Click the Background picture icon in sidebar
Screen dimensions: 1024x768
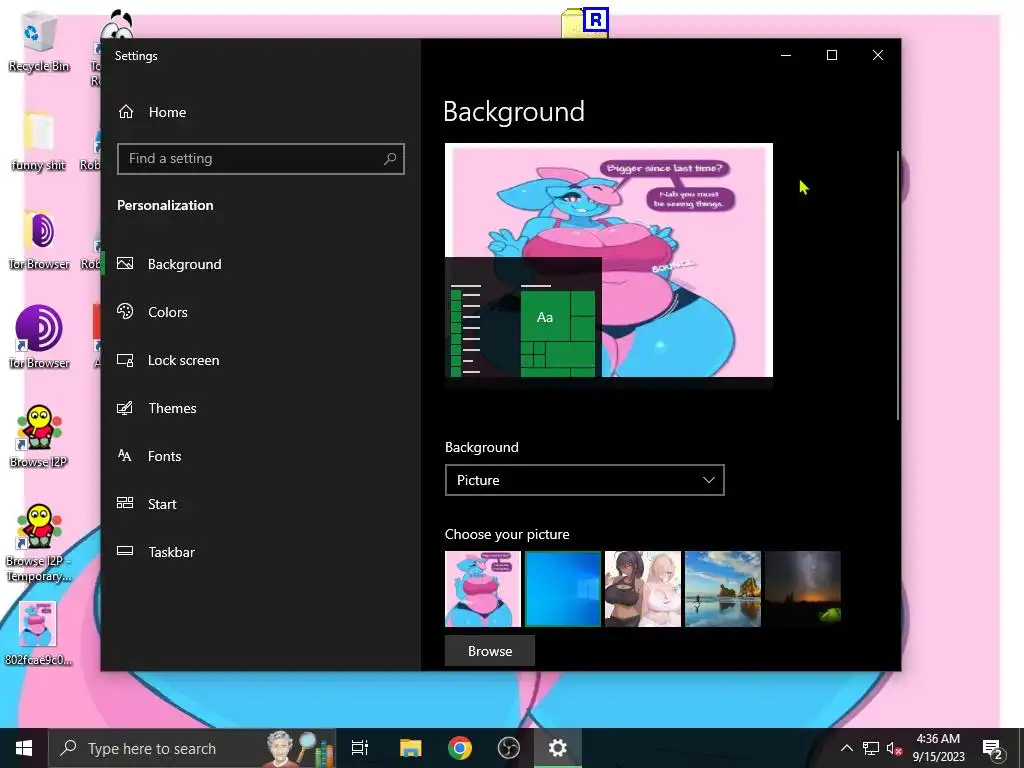(125, 263)
